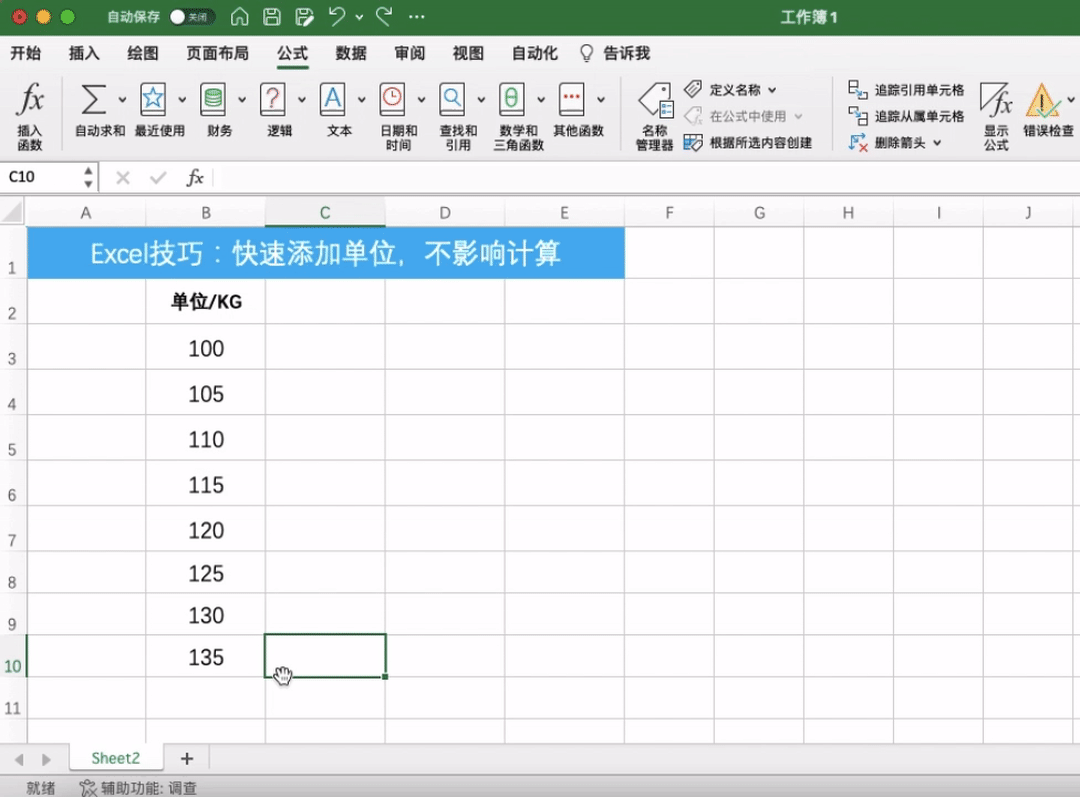The height and width of the screenshot is (797, 1080).
Task: Open the Review (审阅) tab
Action: tap(409, 53)
